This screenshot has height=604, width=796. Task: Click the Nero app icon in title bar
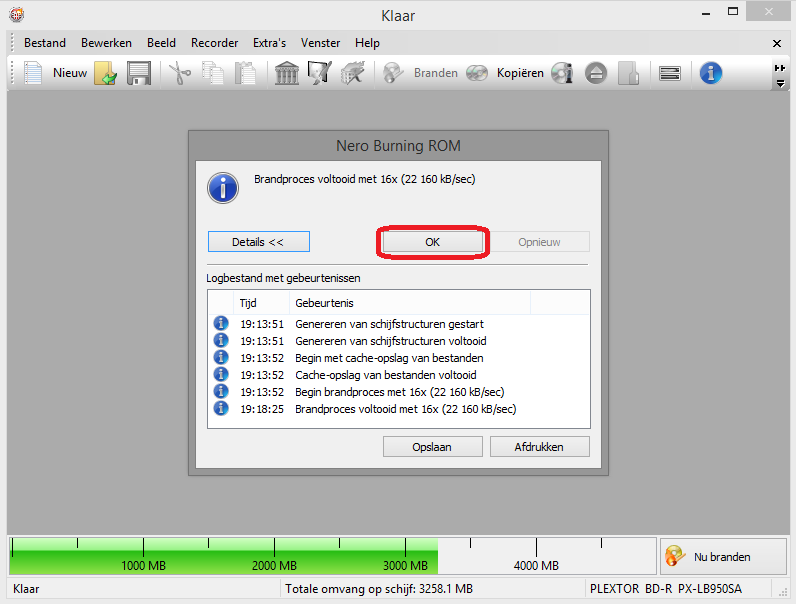coord(16,14)
